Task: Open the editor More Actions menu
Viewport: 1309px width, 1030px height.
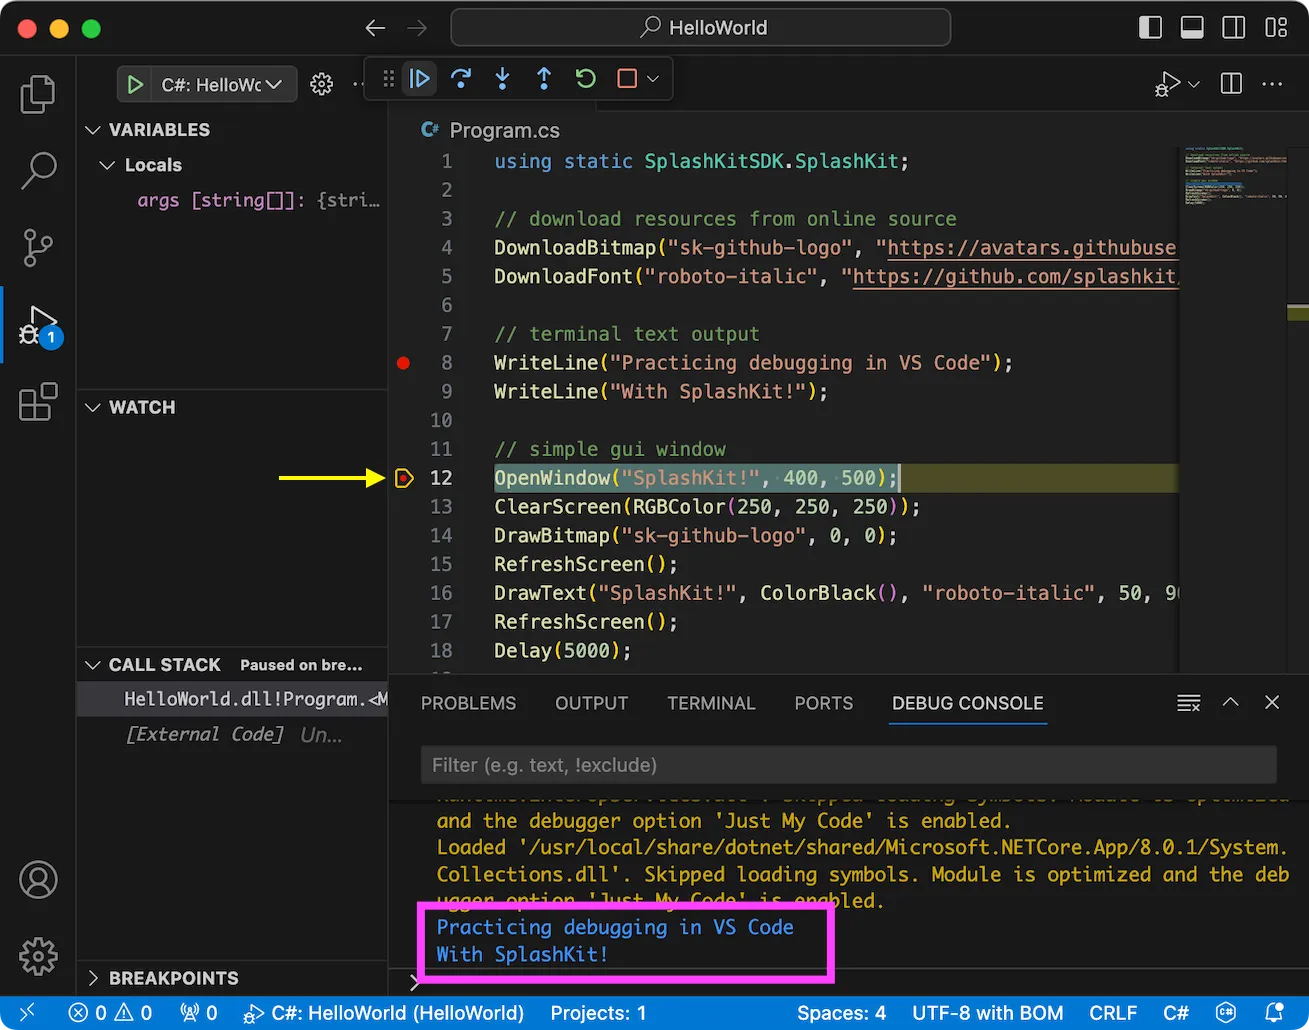Action: point(1272,84)
